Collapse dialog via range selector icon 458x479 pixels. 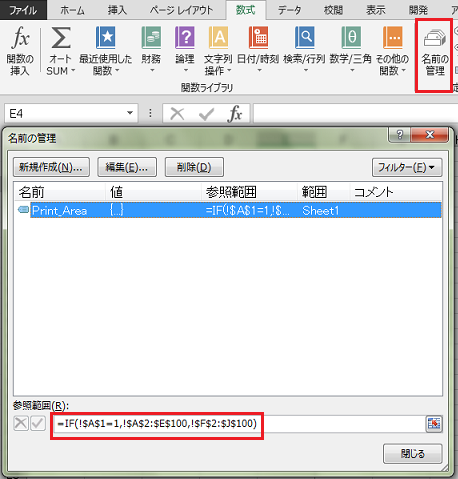tap(434, 424)
